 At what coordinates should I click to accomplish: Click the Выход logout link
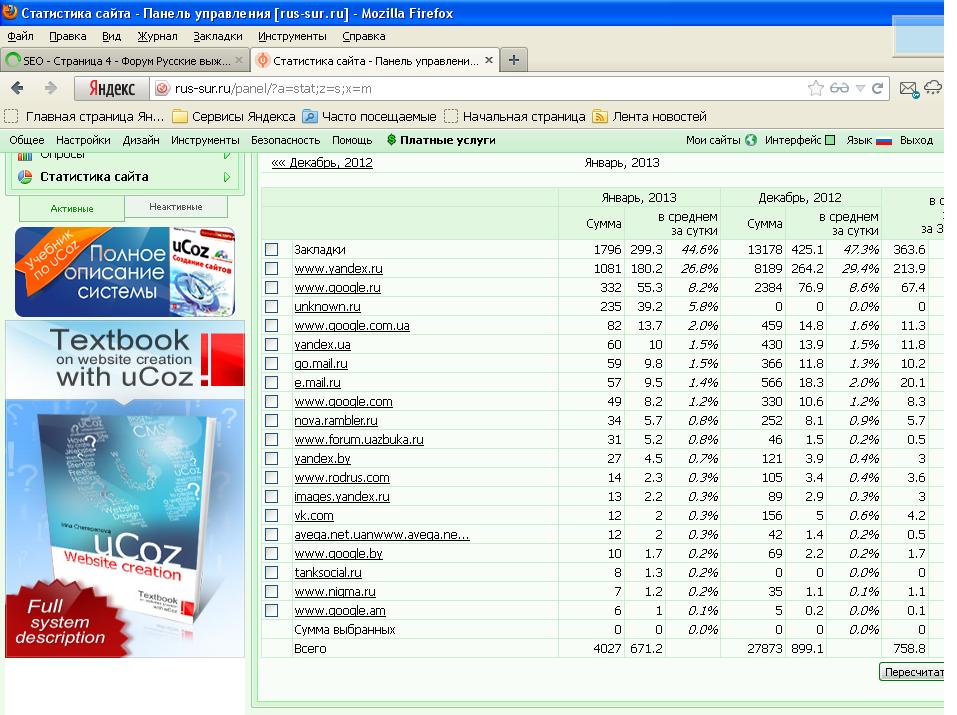click(x=916, y=140)
